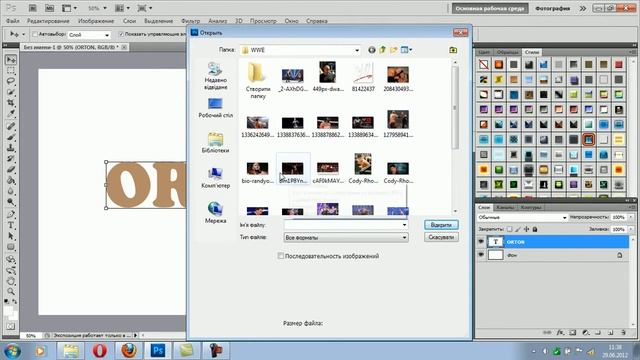
Task: Open the Filter menu
Action: (190, 21)
